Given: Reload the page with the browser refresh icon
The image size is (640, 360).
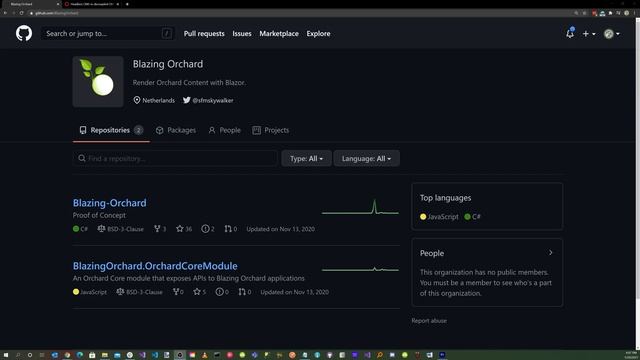Looking at the screenshot, I should [21, 13].
